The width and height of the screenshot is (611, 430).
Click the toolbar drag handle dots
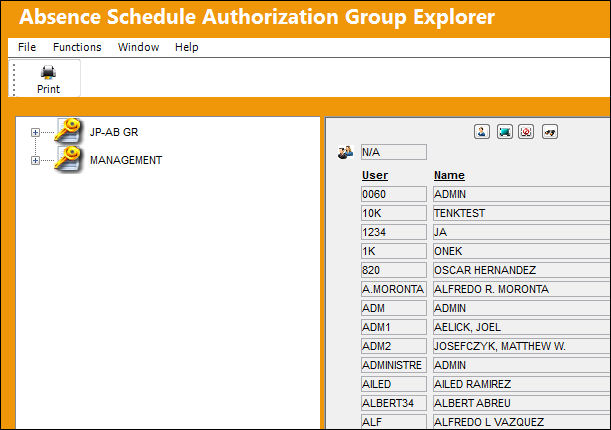[14, 79]
